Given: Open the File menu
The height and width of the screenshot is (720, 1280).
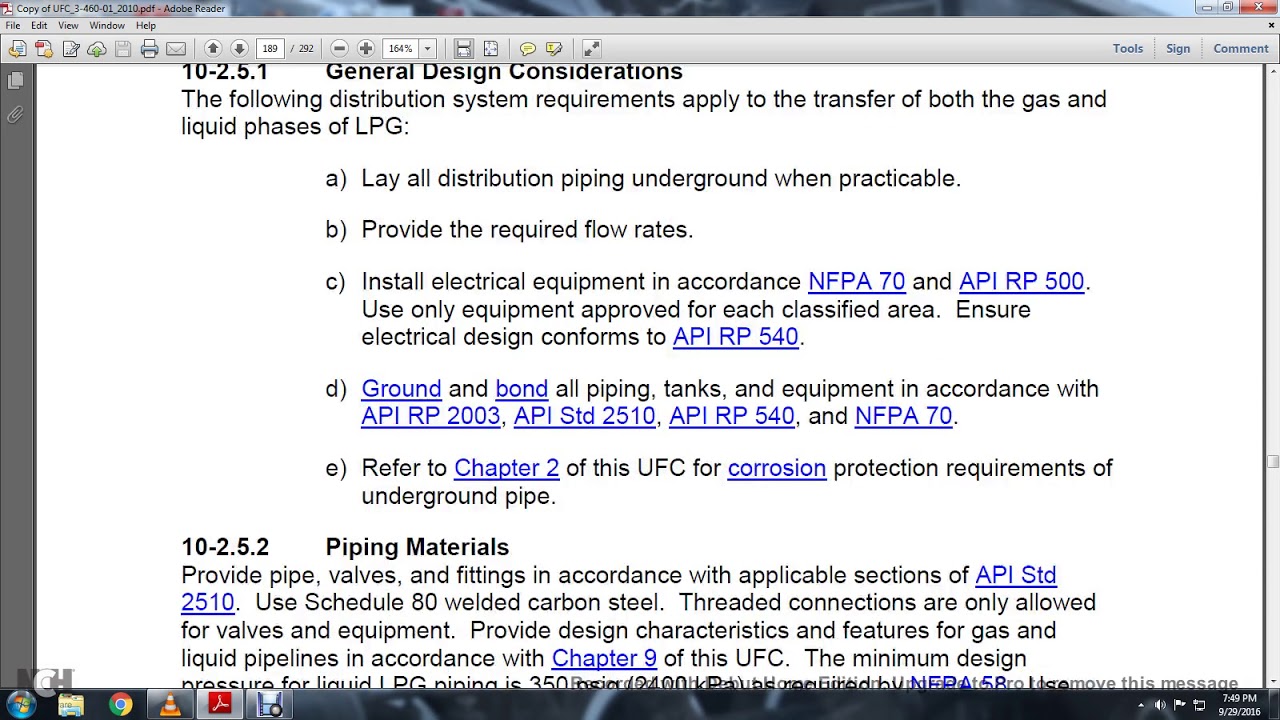Looking at the screenshot, I should pos(13,25).
